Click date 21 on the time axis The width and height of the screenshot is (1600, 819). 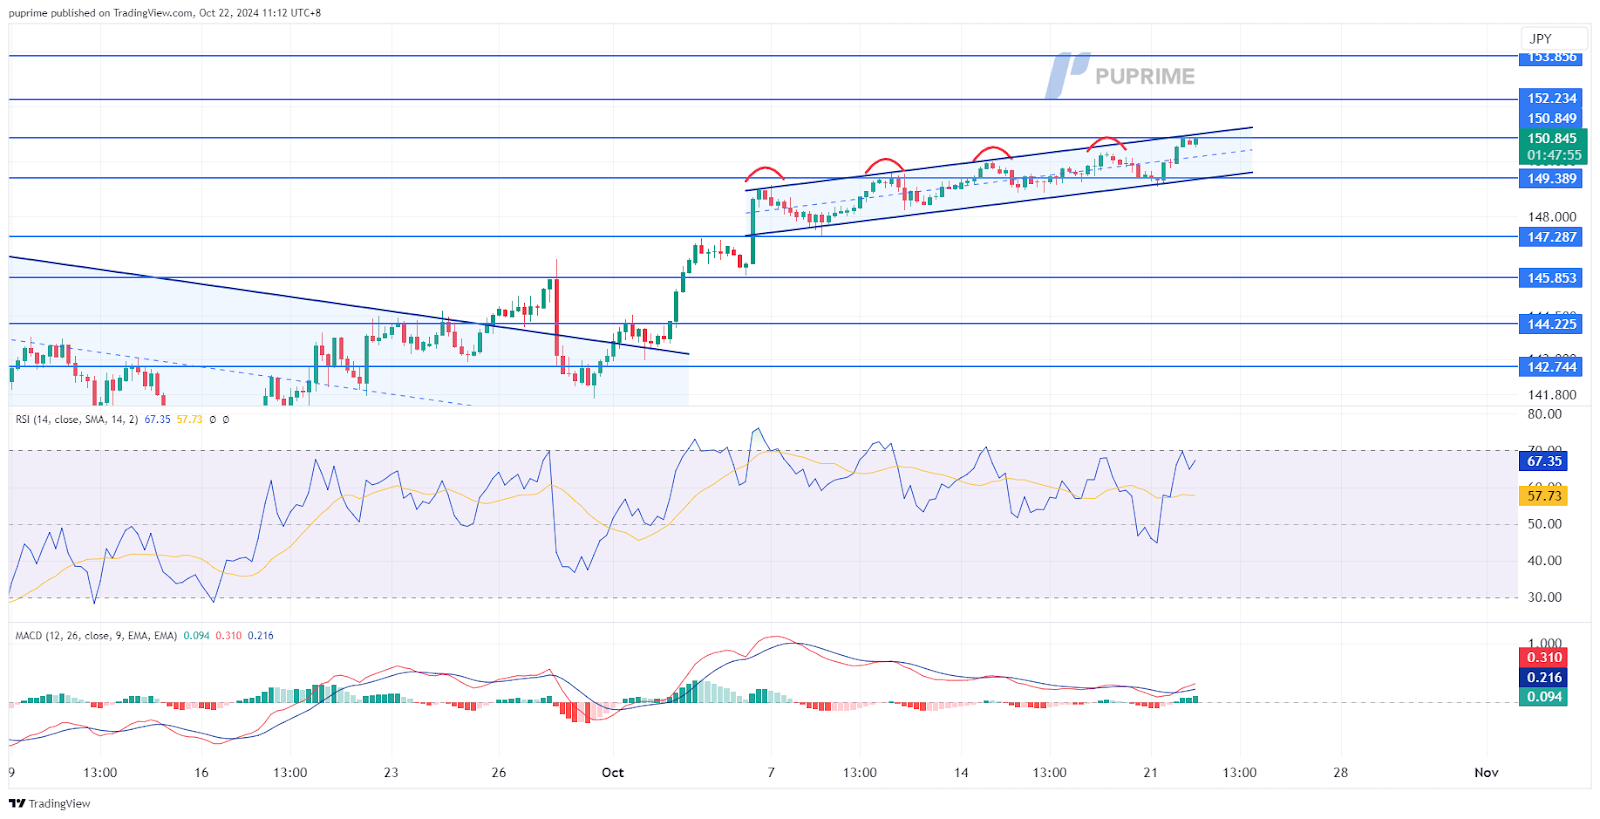click(x=1151, y=773)
